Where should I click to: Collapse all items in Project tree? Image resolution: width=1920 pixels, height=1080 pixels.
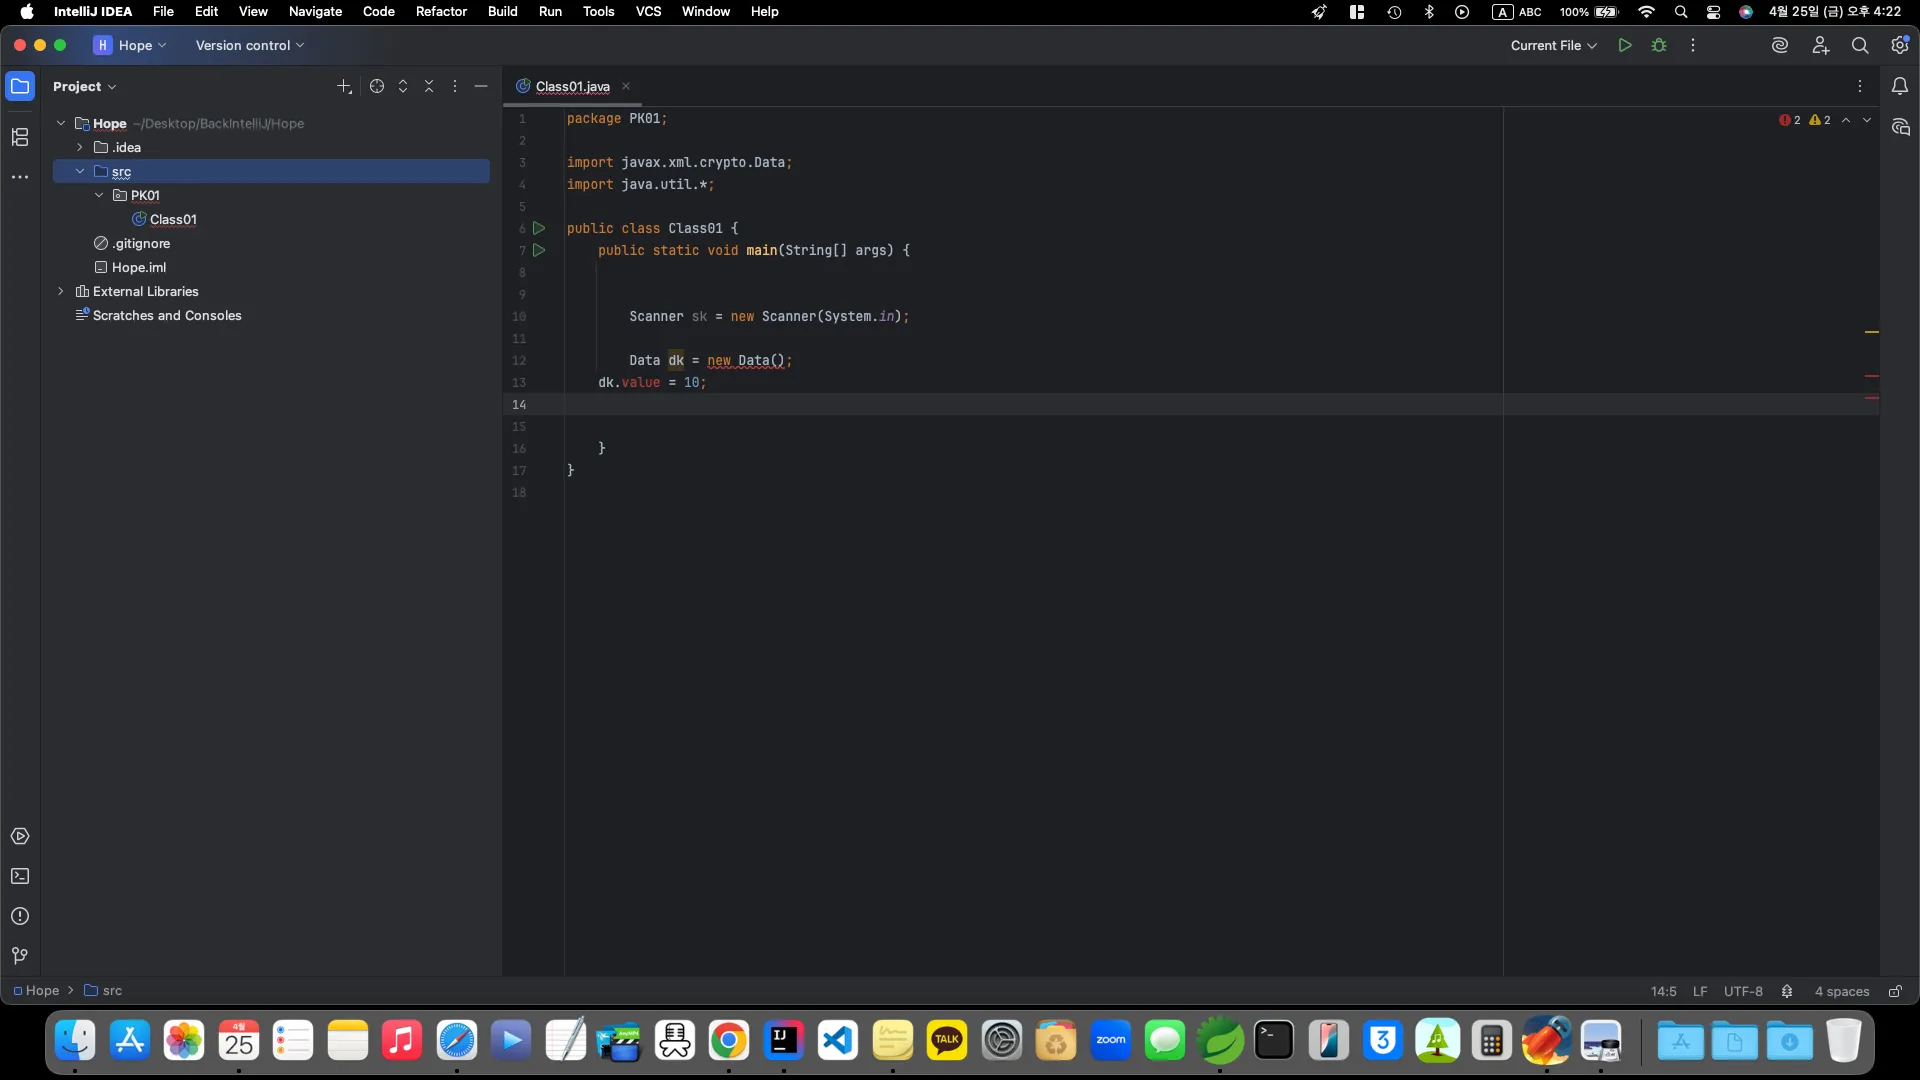click(429, 86)
